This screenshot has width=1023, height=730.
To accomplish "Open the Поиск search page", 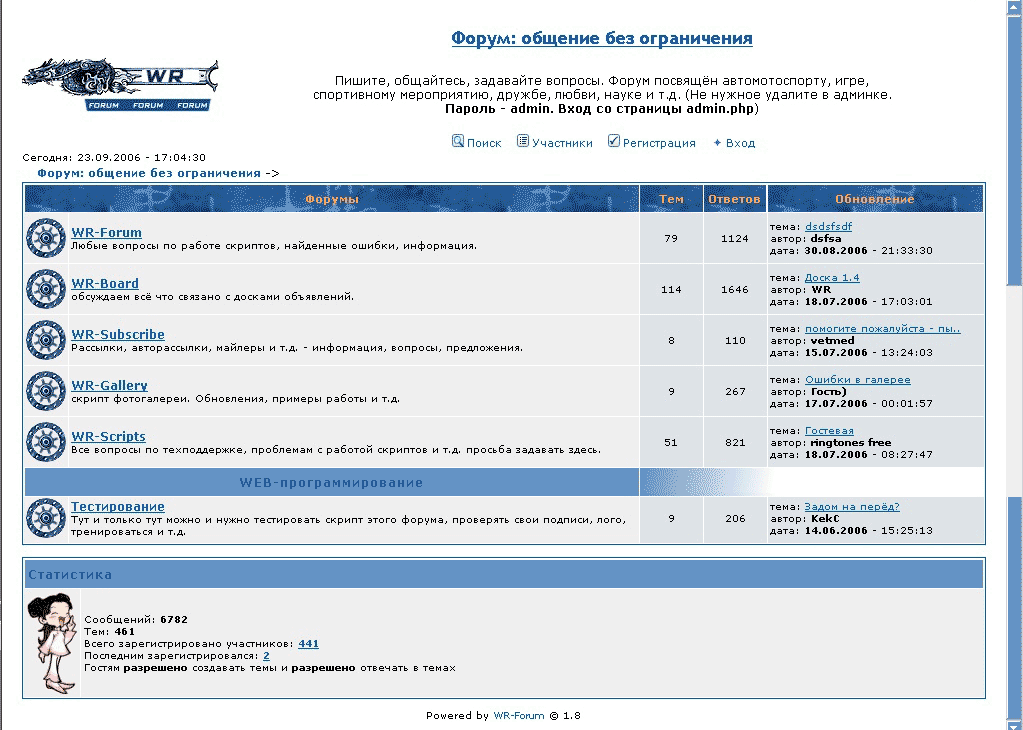I will (484, 143).
